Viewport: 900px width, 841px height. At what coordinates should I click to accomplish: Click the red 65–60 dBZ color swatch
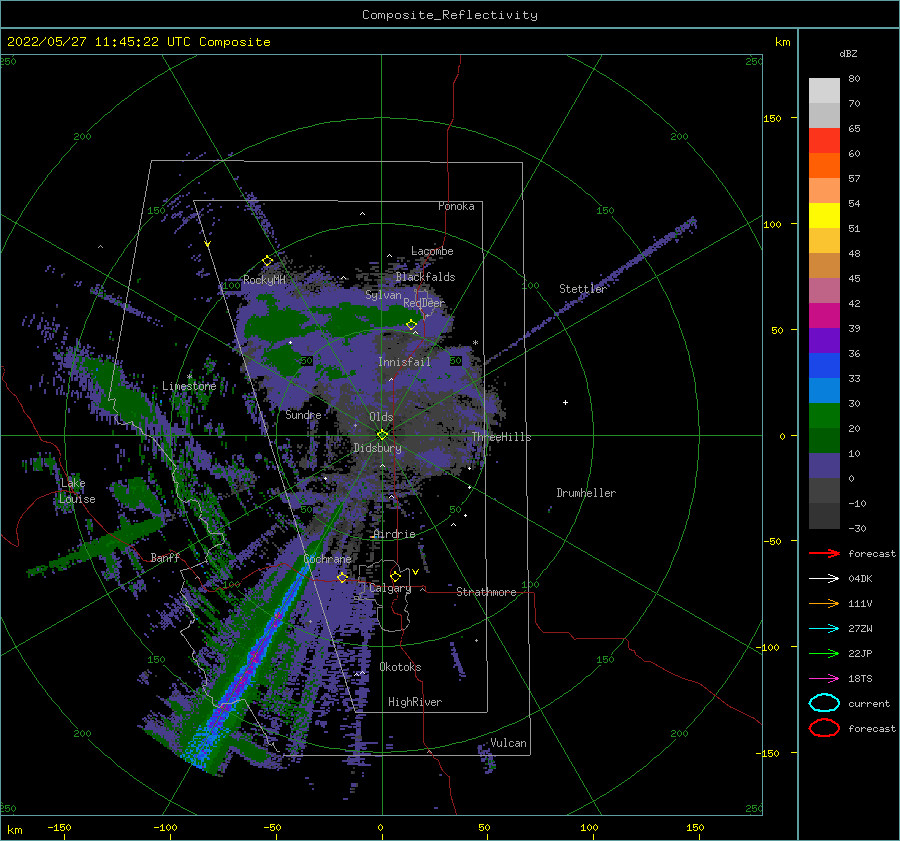(x=824, y=141)
